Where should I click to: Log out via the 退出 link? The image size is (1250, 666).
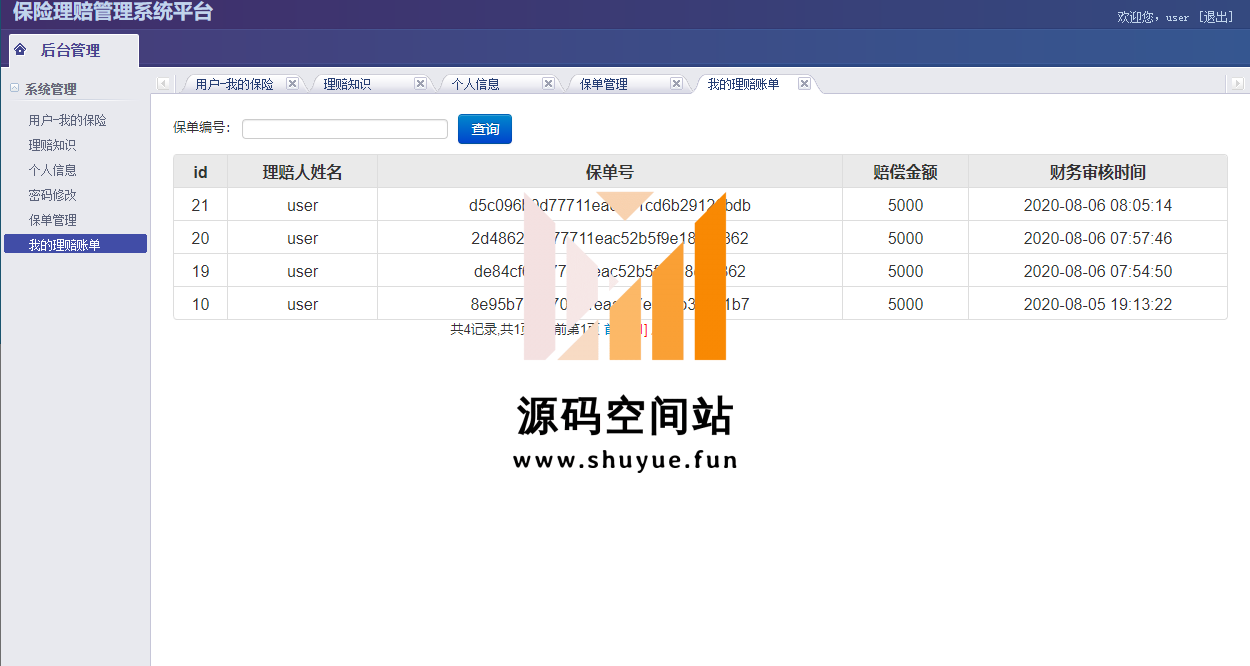(1216, 17)
